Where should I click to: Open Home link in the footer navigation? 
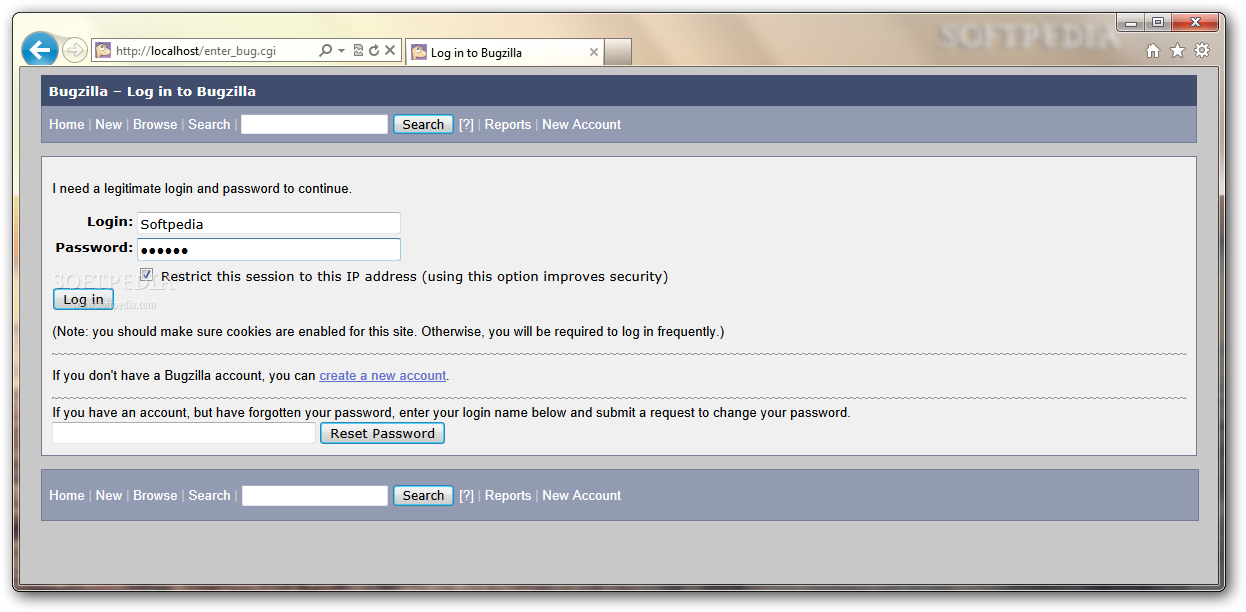pos(67,495)
